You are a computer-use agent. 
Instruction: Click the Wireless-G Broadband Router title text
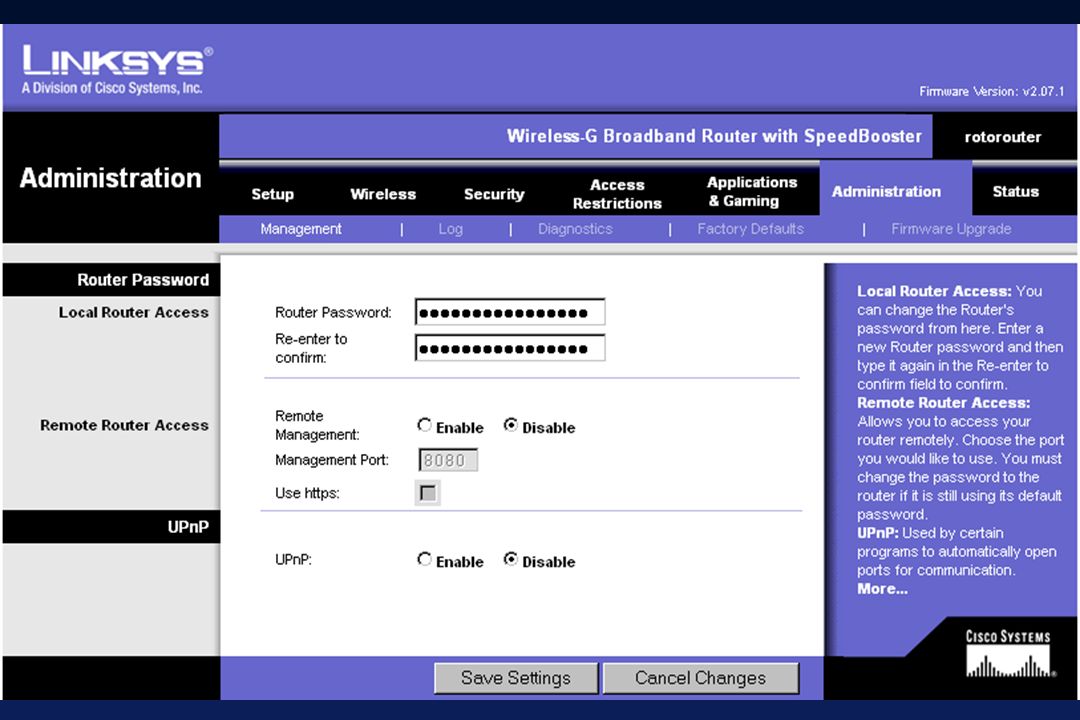714,136
